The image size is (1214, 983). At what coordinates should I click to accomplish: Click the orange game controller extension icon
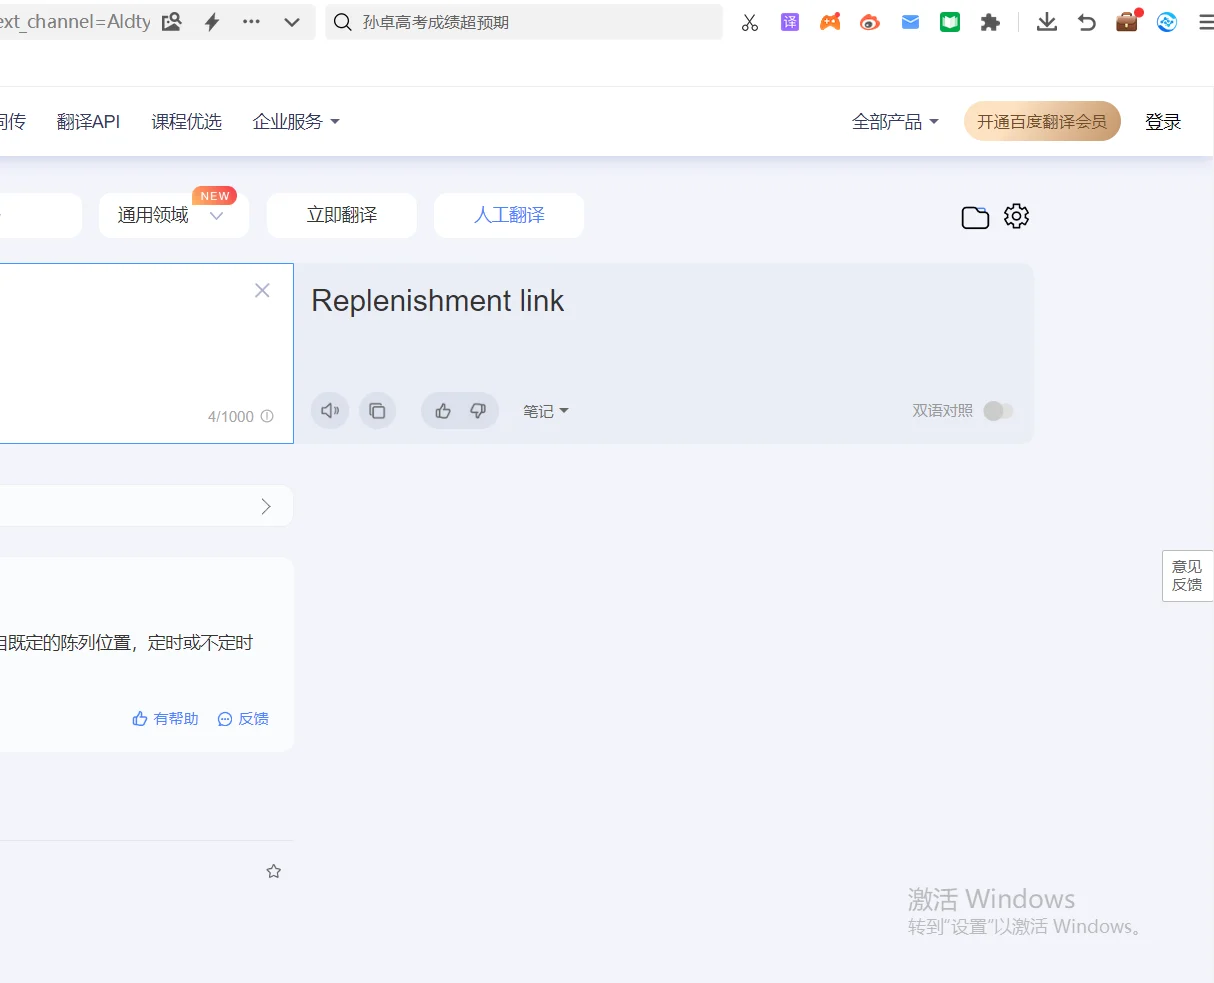click(830, 22)
